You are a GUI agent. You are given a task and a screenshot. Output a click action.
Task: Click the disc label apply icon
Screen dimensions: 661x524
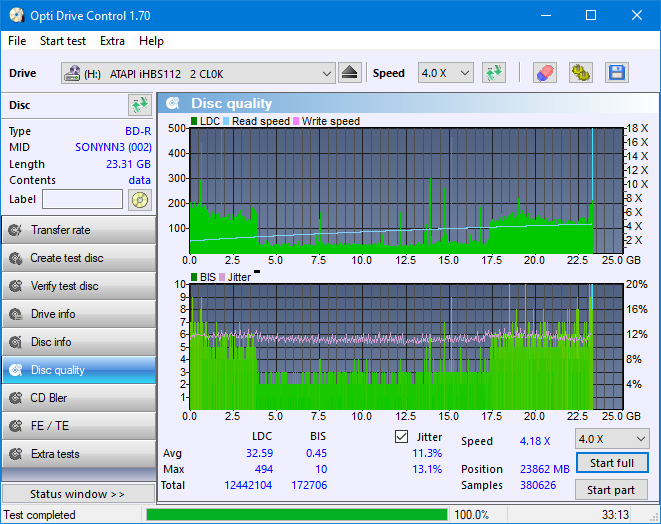click(x=140, y=200)
